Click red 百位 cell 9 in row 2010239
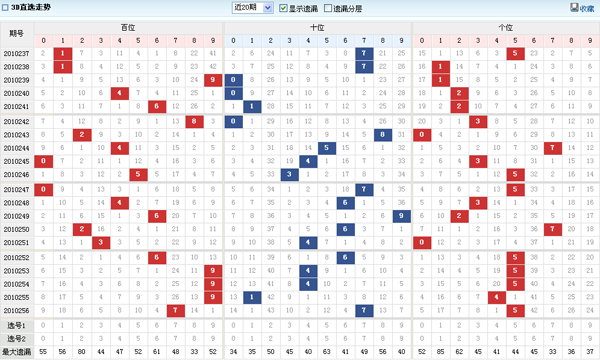This screenshot has height=360, width=600. click(x=213, y=80)
